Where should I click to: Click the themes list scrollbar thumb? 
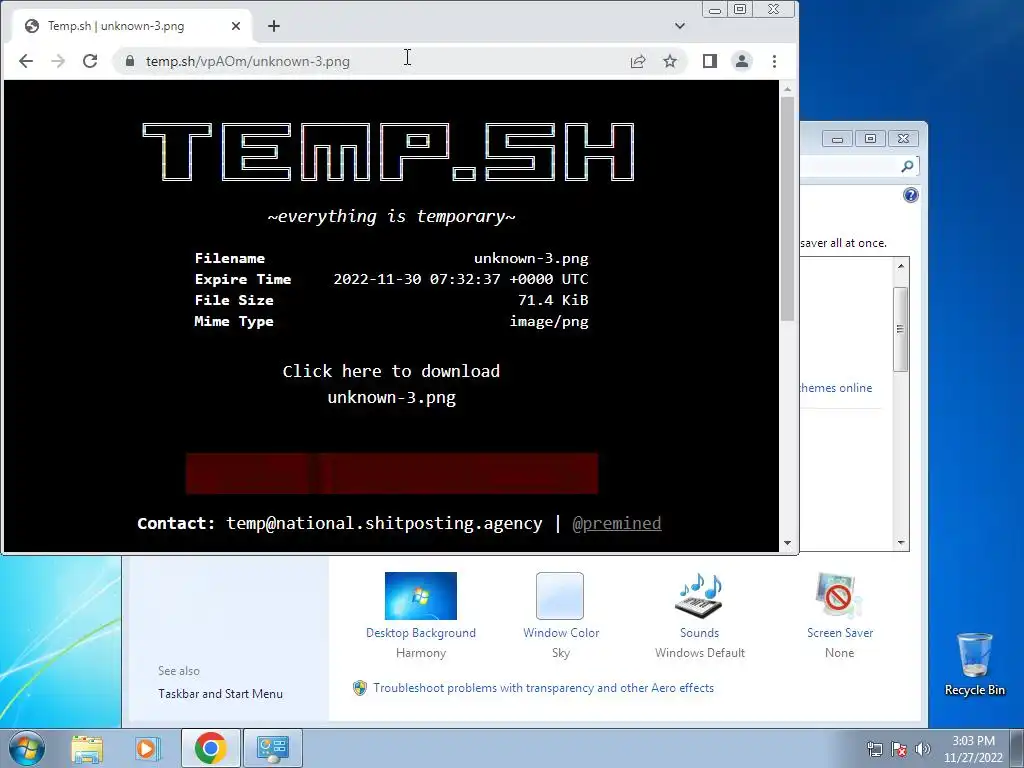(x=901, y=329)
